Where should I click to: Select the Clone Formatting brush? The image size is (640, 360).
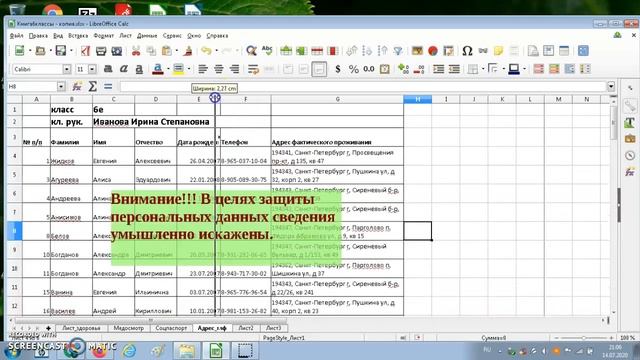click(x=188, y=51)
